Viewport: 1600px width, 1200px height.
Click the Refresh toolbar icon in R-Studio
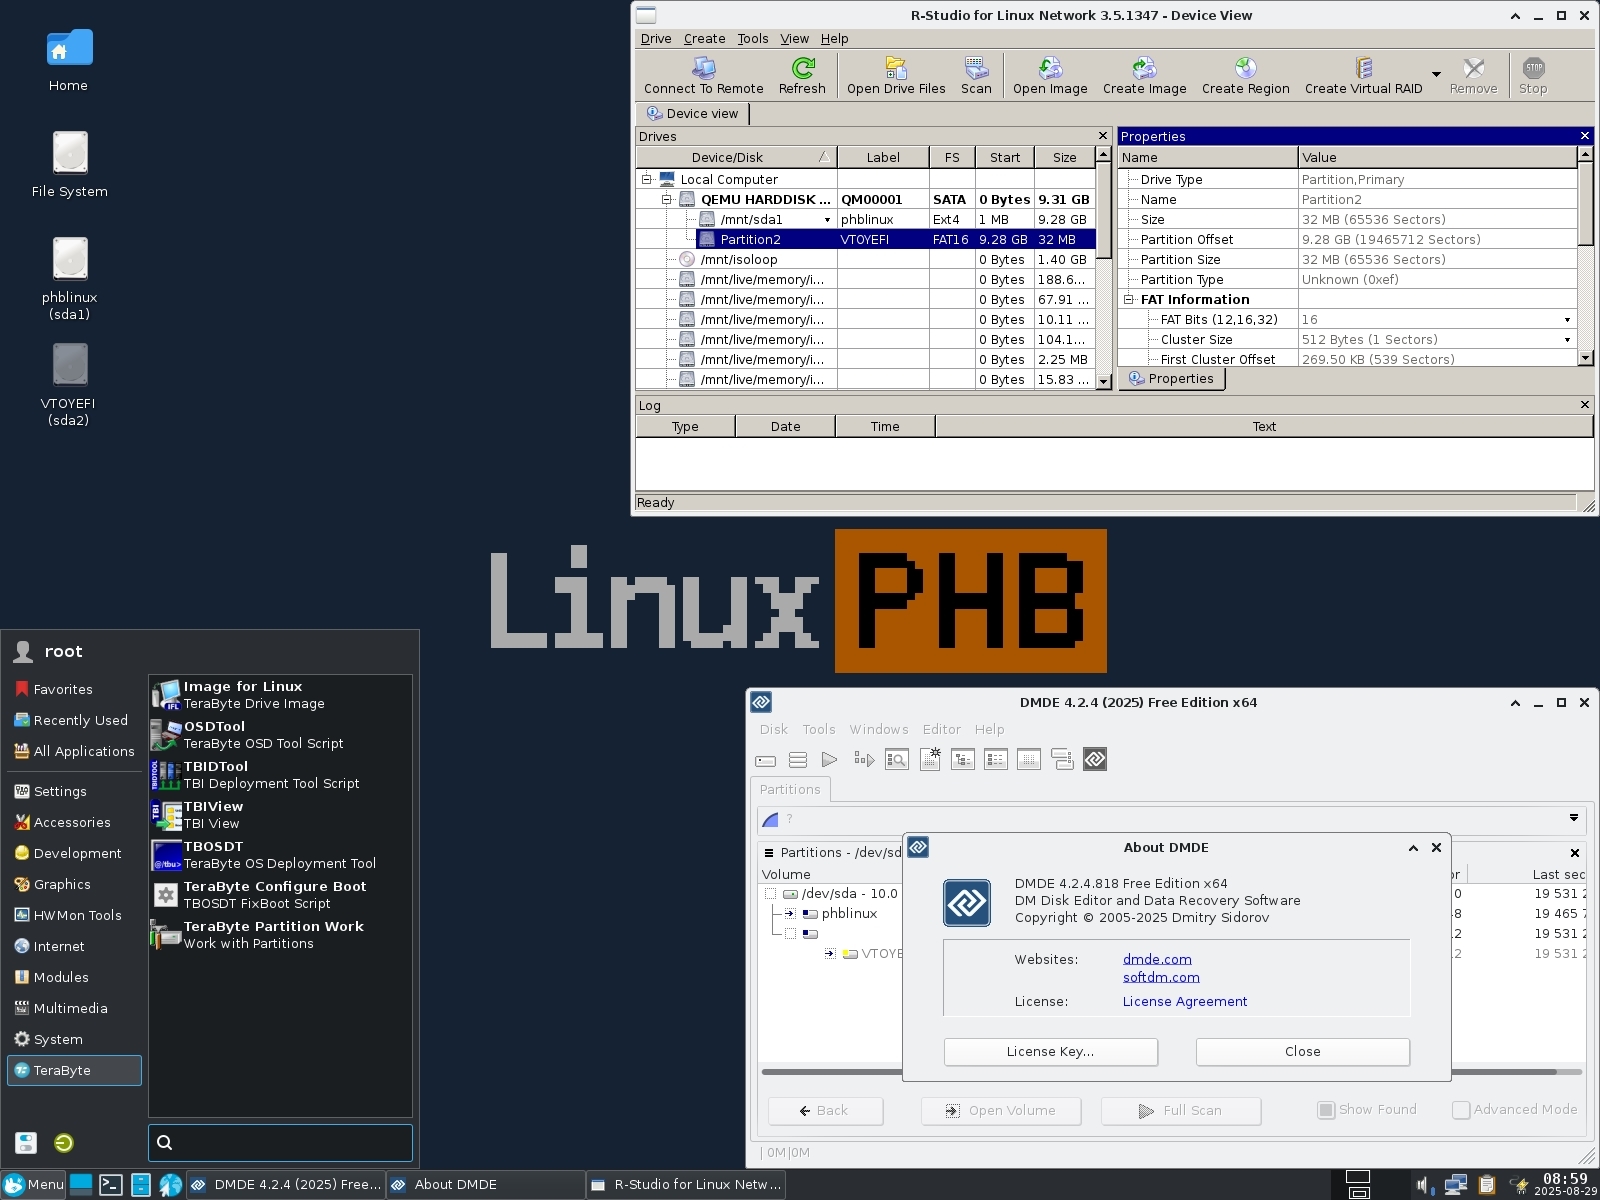[x=802, y=76]
